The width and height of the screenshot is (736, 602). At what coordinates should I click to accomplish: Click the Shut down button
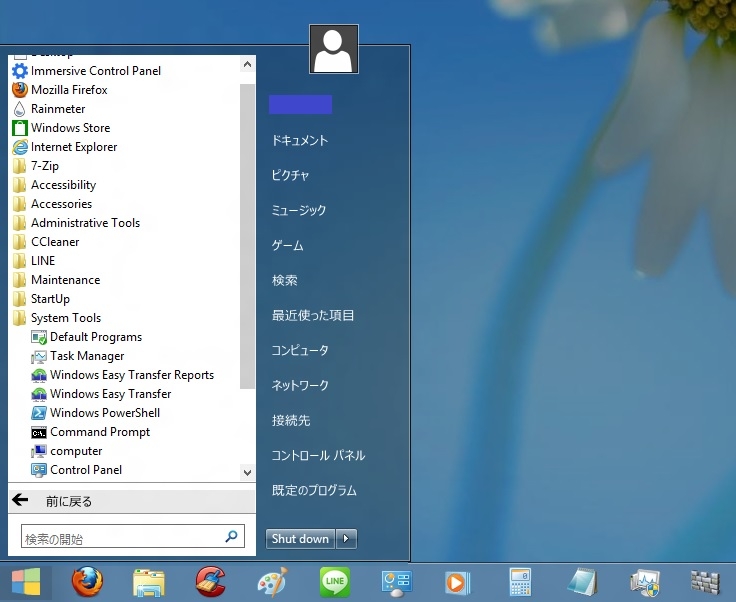pos(300,539)
